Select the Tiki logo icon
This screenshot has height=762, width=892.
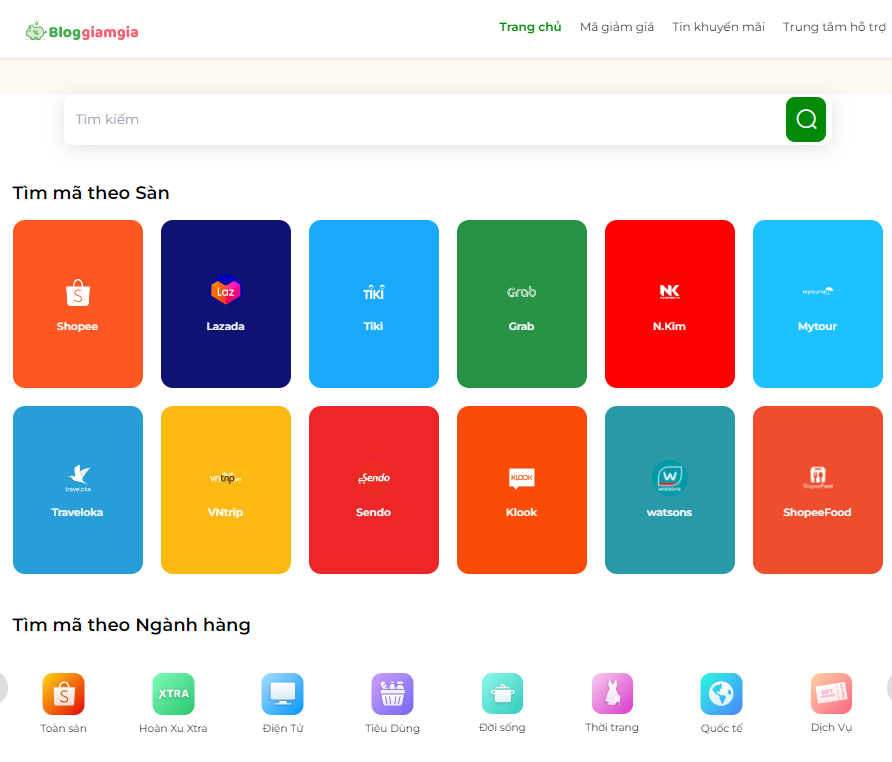click(374, 293)
